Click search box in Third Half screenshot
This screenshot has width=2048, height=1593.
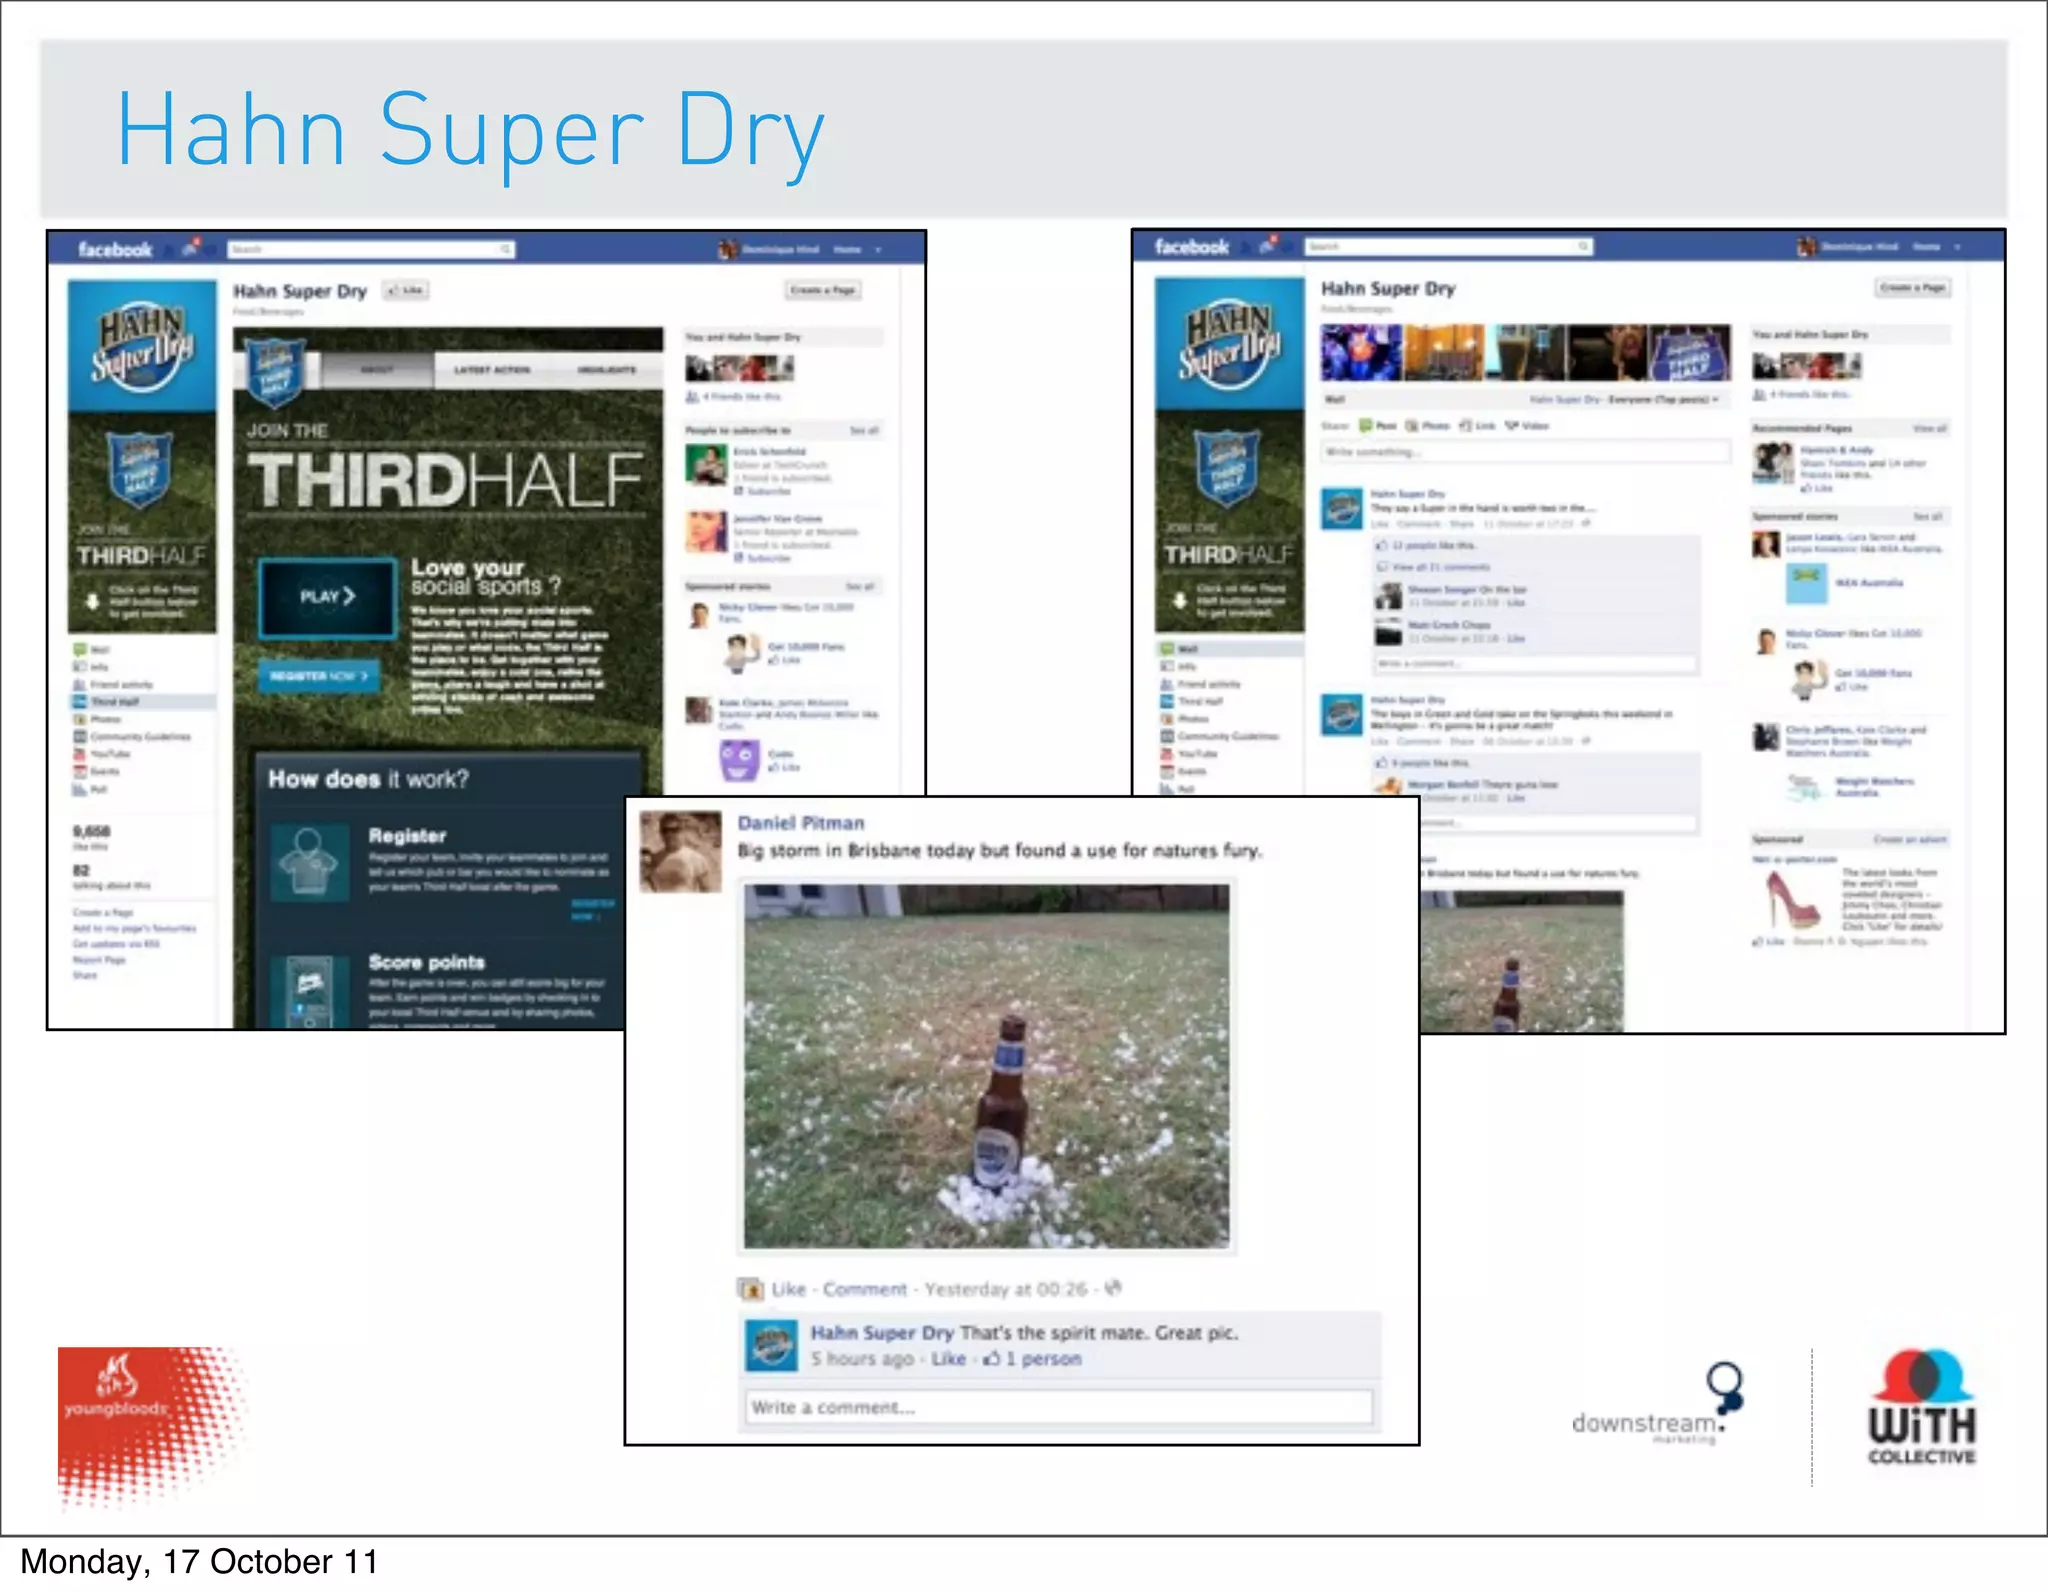[x=371, y=249]
